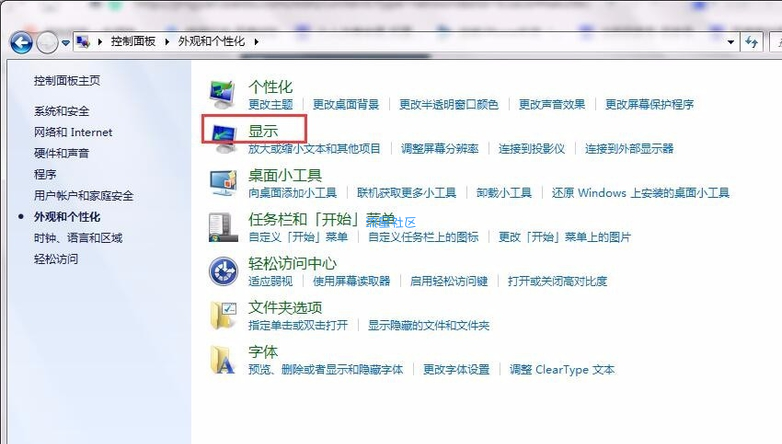
Task: Click 更改声音效果 link
Action: (552, 104)
